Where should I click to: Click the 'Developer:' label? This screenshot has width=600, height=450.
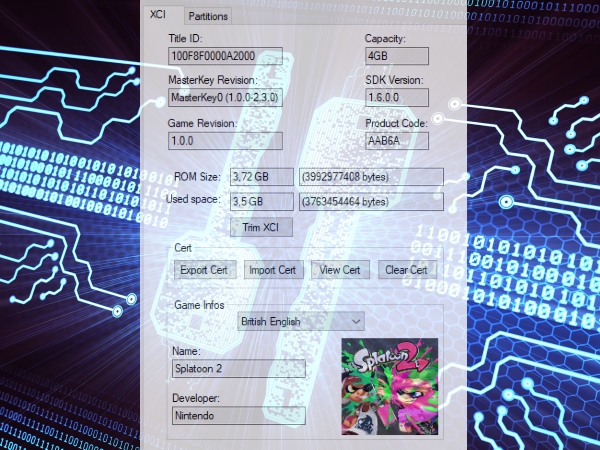point(196,398)
